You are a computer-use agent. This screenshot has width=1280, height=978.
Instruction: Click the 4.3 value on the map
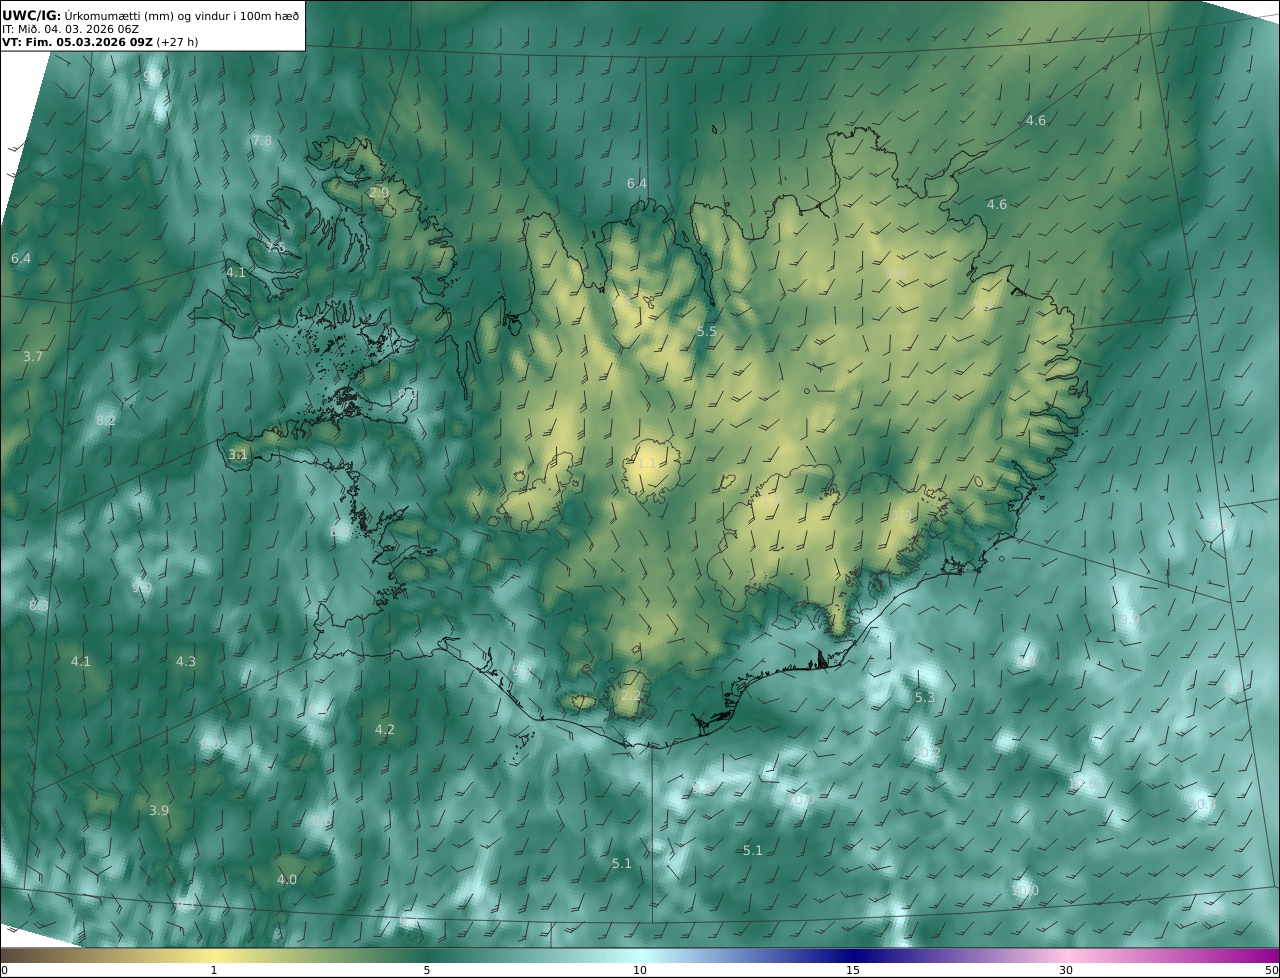coord(186,662)
